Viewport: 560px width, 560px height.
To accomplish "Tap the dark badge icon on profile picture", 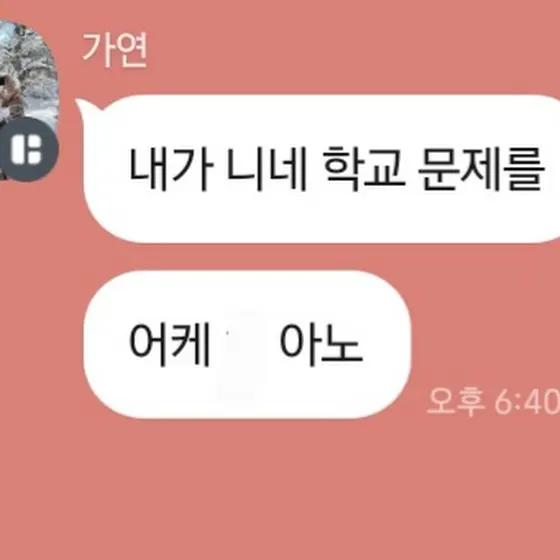I will 28,149.
